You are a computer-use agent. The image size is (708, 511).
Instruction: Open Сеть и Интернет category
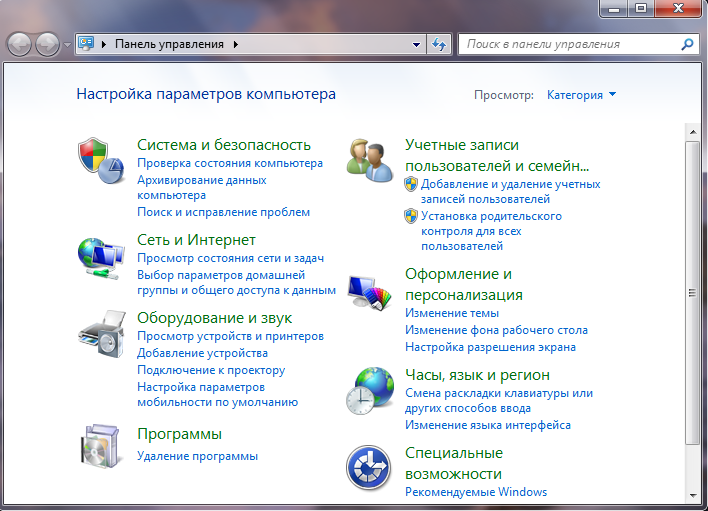click(196, 240)
